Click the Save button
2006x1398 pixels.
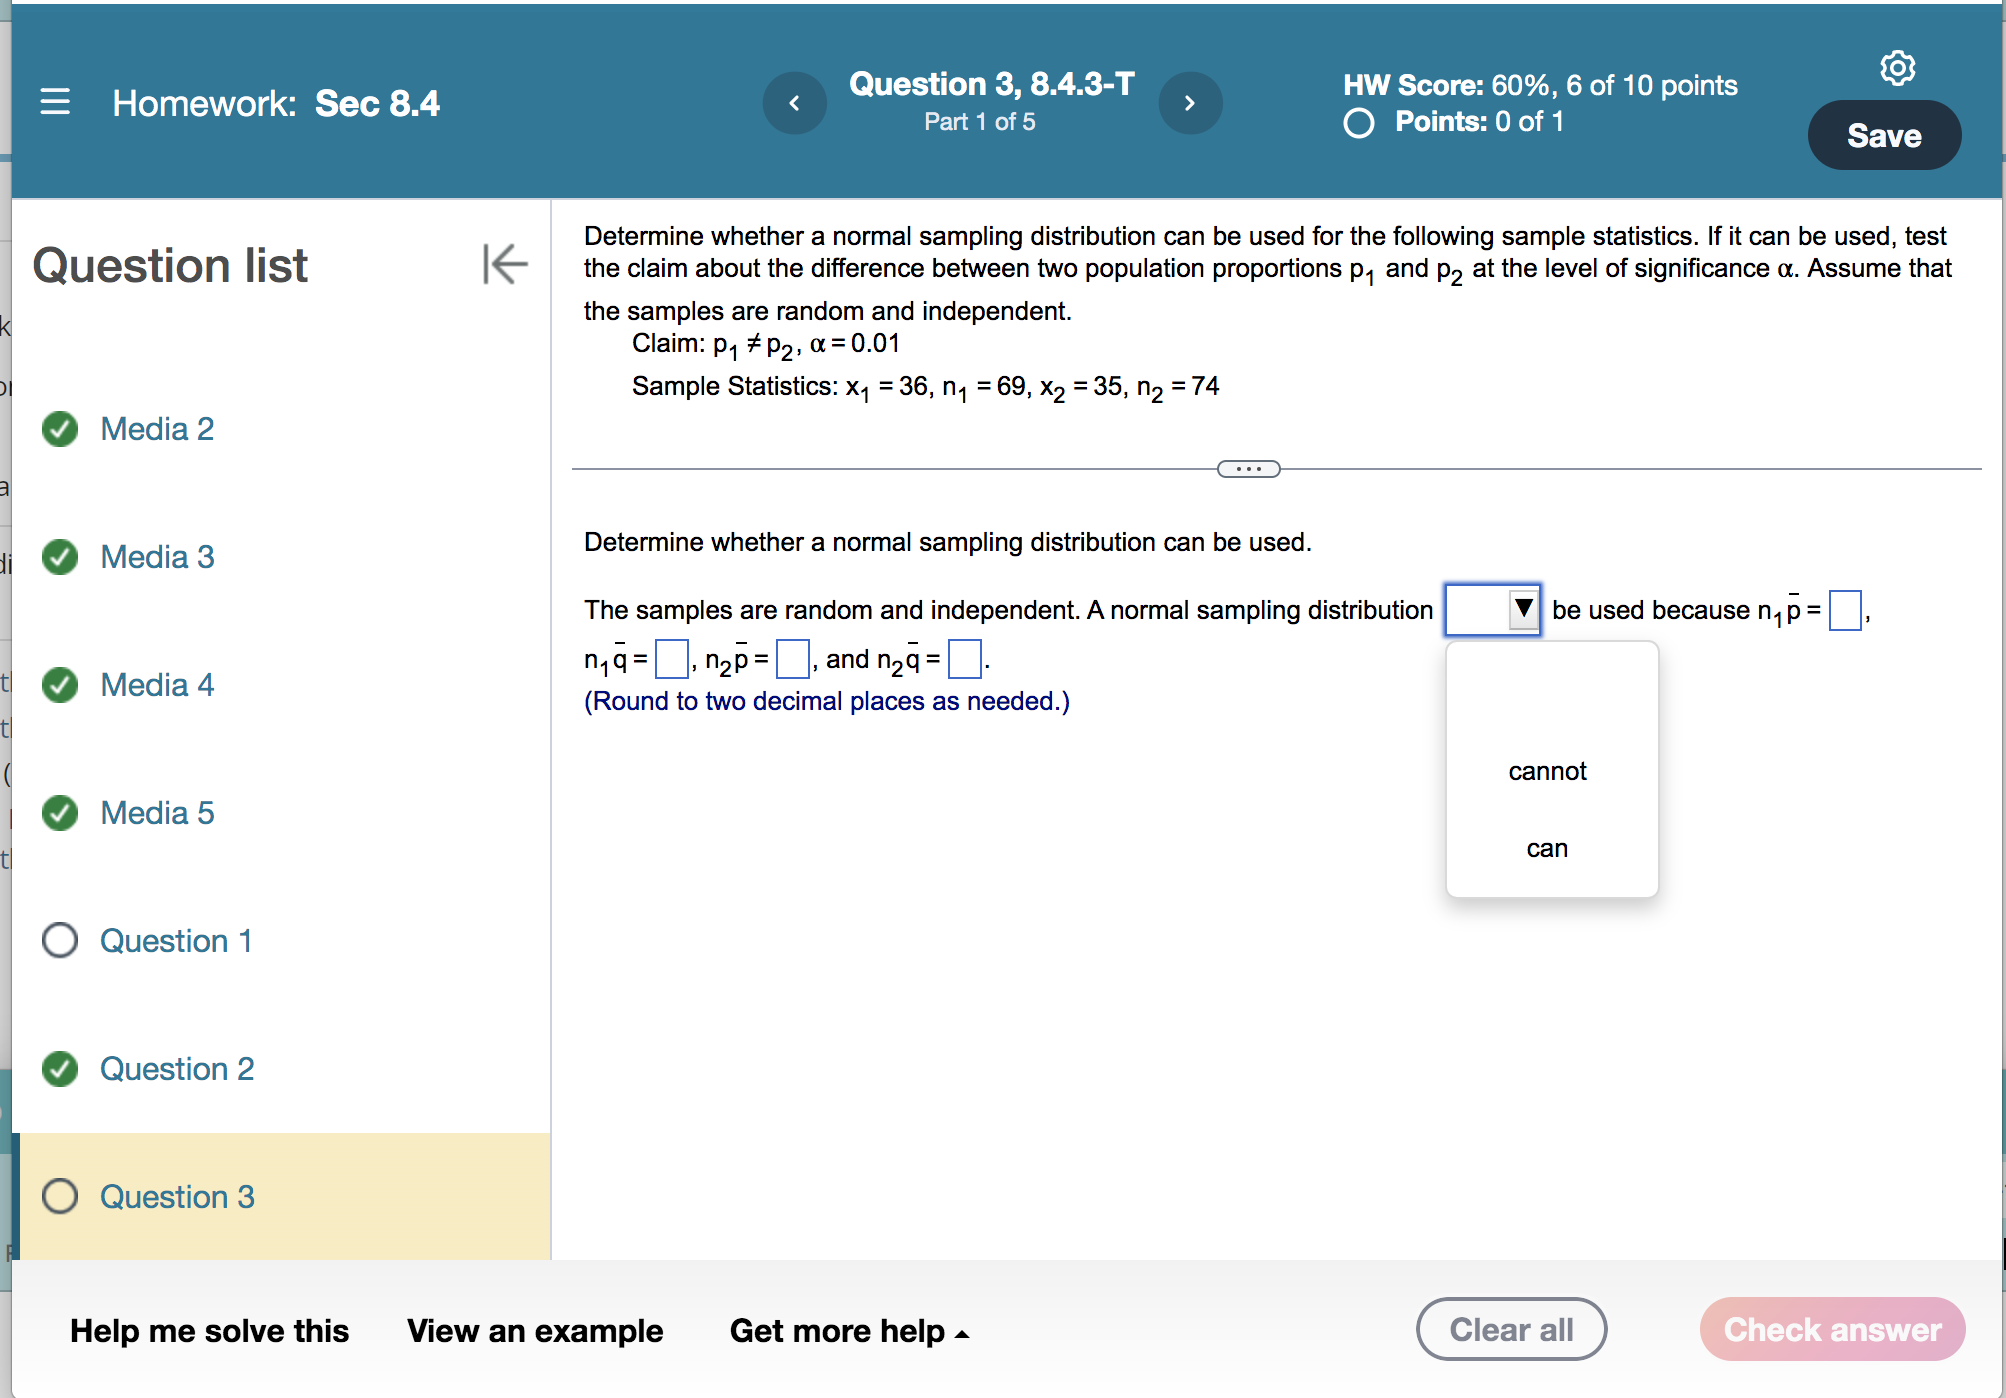pos(1883,136)
